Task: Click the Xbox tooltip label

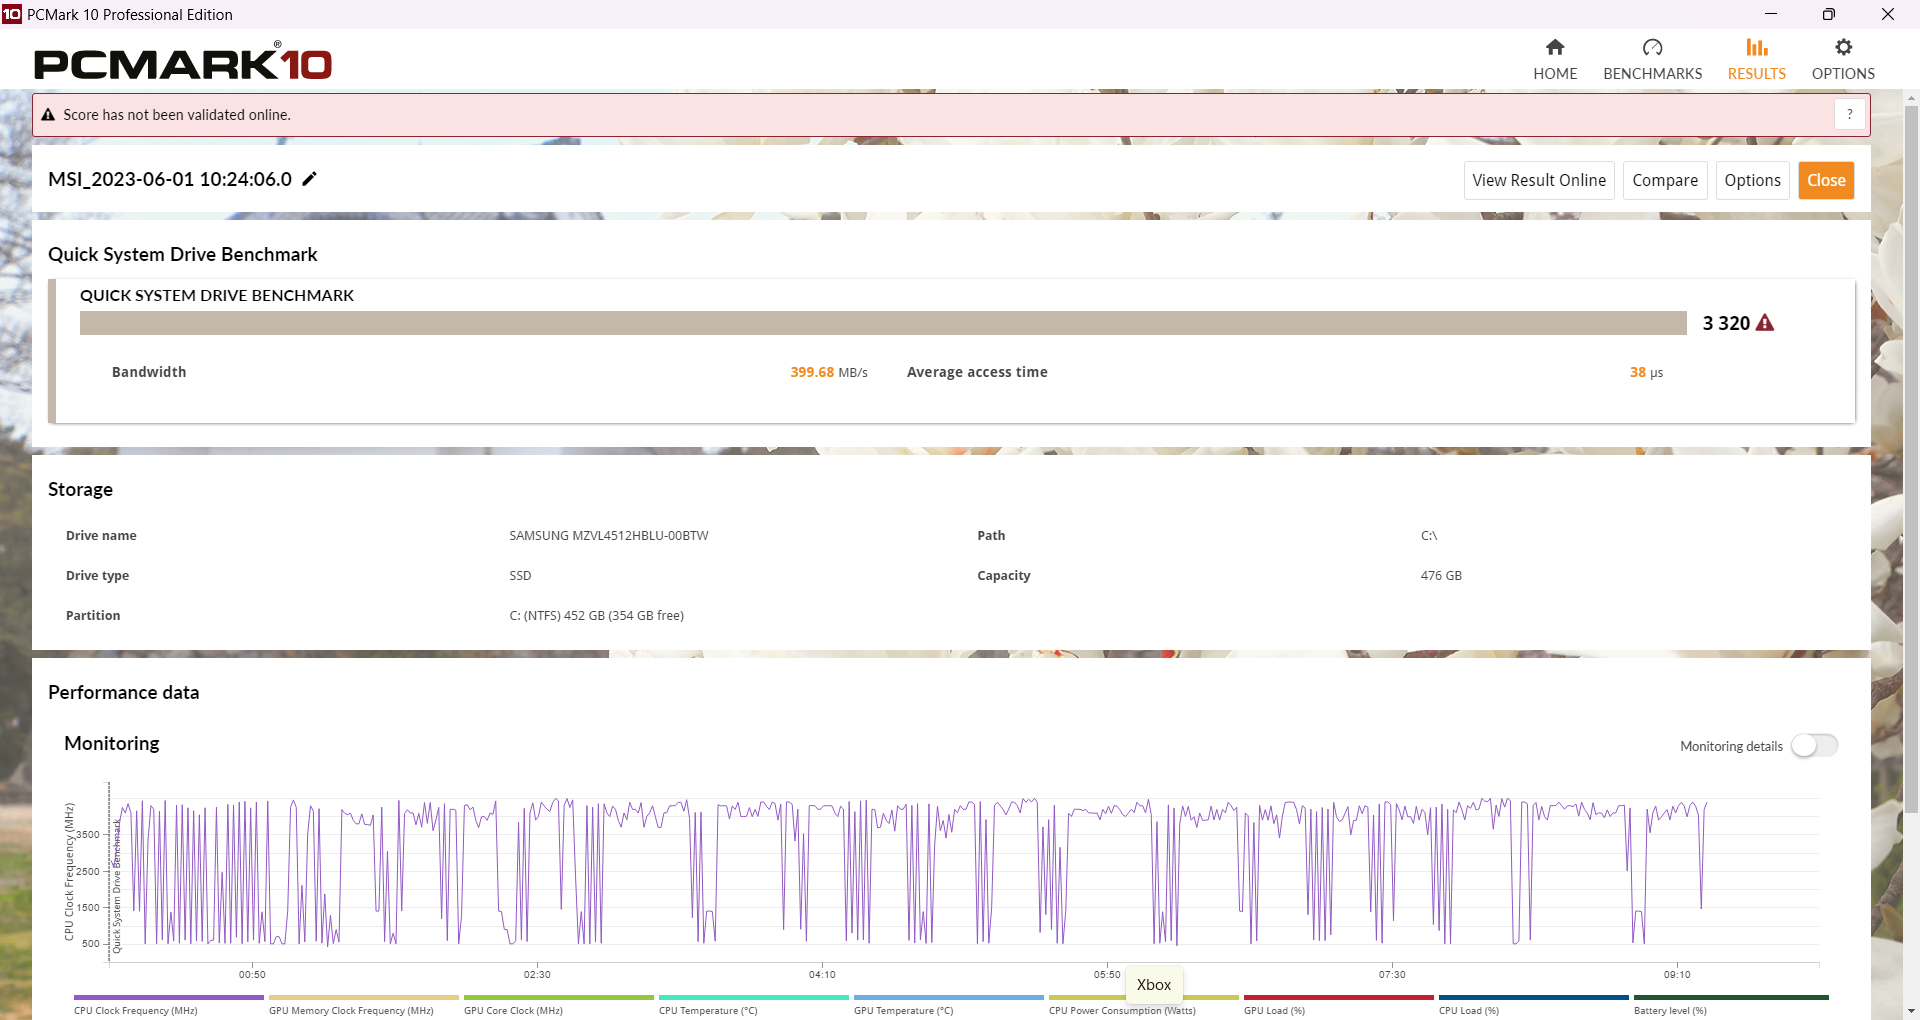Action: (x=1154, y=985)
